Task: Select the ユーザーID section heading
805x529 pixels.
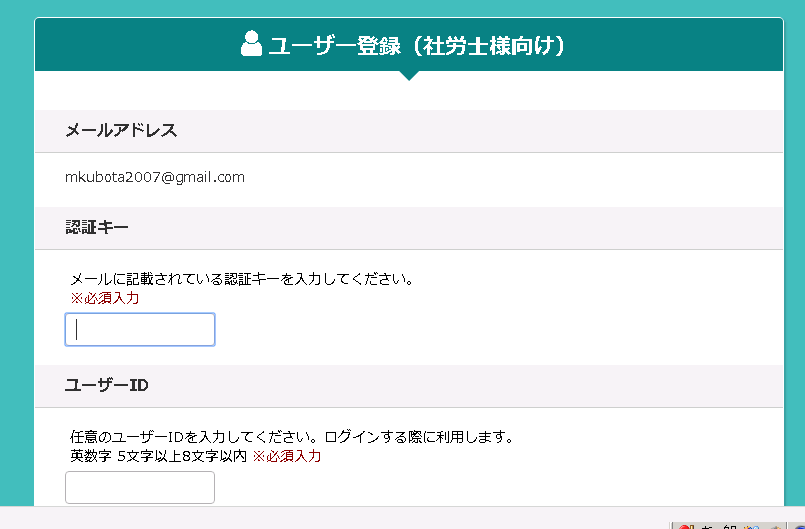Action: pos(107,385)
